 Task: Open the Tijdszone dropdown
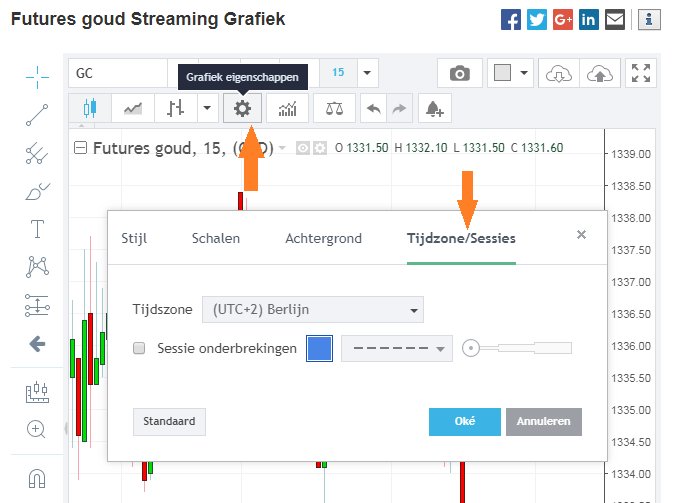point(312,310)
